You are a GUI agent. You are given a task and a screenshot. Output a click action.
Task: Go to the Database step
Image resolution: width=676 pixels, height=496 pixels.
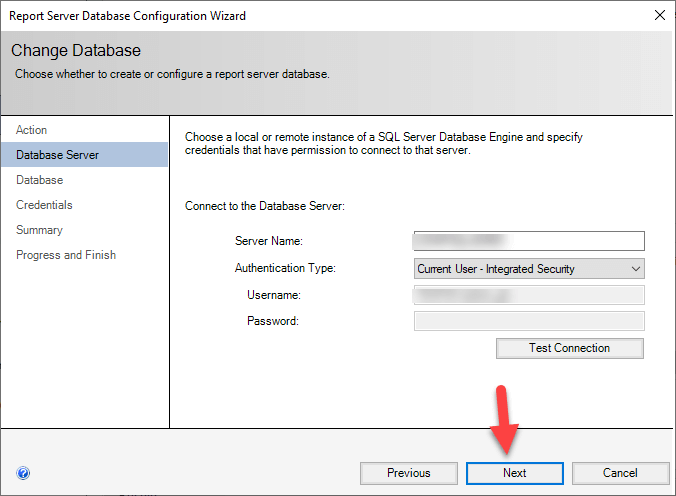40,180
